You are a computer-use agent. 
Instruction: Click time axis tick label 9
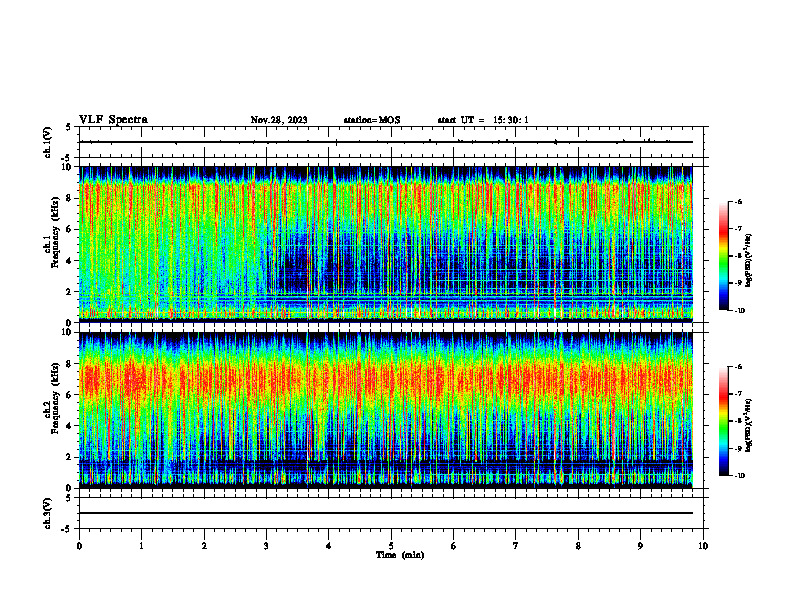coord(640,546)
